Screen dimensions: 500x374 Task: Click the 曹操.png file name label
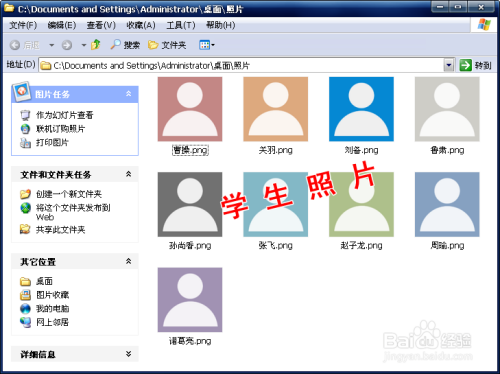[x=190, y=150]
